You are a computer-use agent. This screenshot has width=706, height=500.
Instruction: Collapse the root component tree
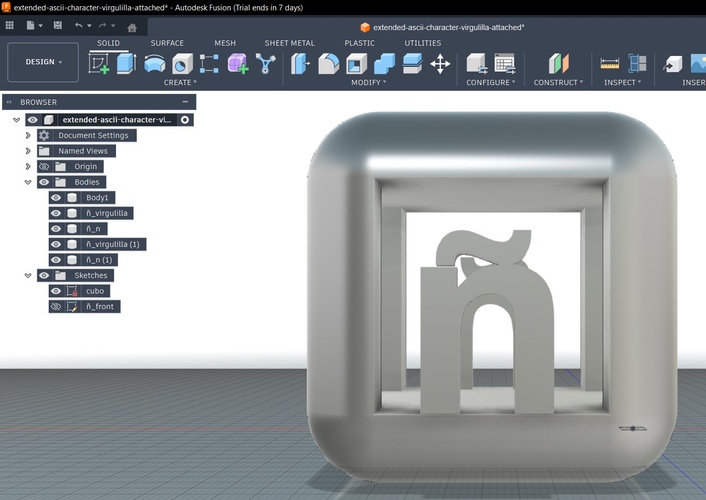[x=17, y=119]
